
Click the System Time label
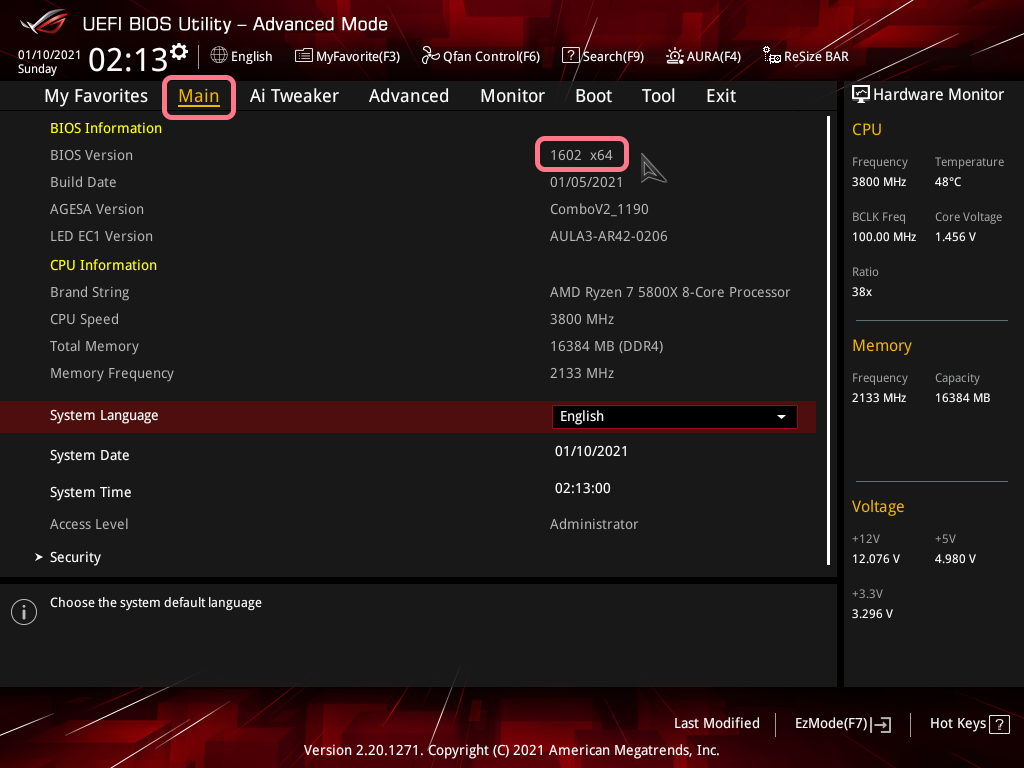click(x=91, y=492)
